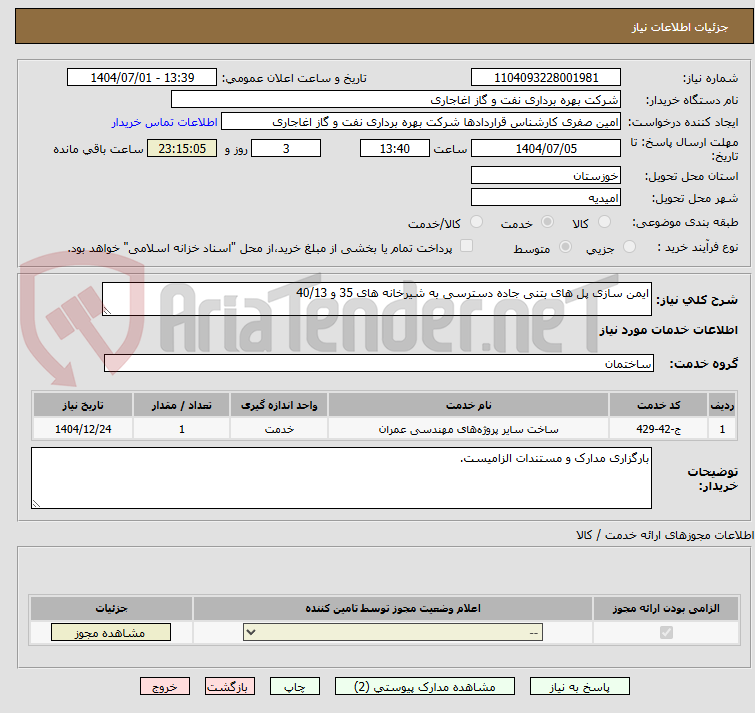Select 'متوسط' purchase type radio

click(x=566, y=247)
